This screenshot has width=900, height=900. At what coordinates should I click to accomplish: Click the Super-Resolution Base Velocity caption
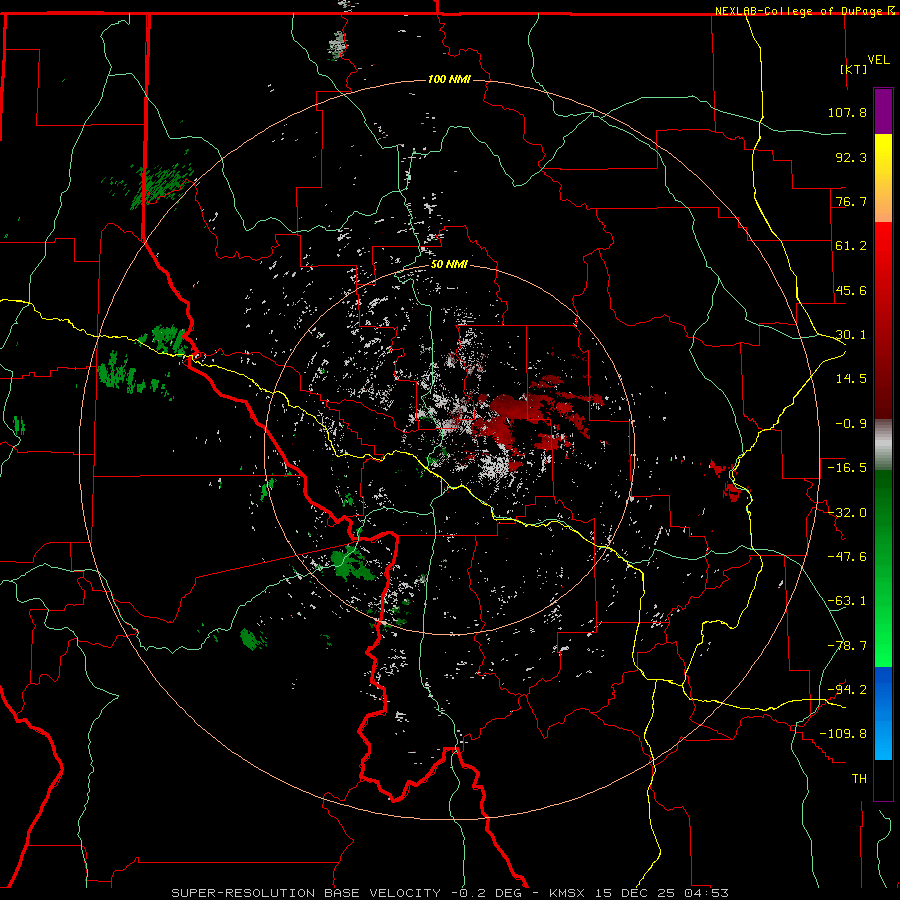450,893
